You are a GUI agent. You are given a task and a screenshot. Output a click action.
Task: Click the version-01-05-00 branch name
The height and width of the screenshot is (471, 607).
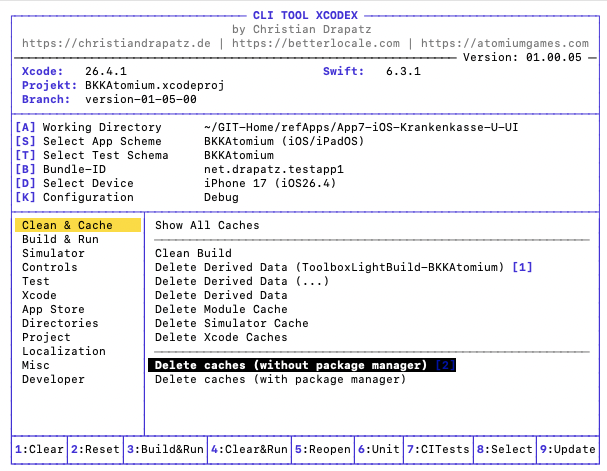click(141, 99)
